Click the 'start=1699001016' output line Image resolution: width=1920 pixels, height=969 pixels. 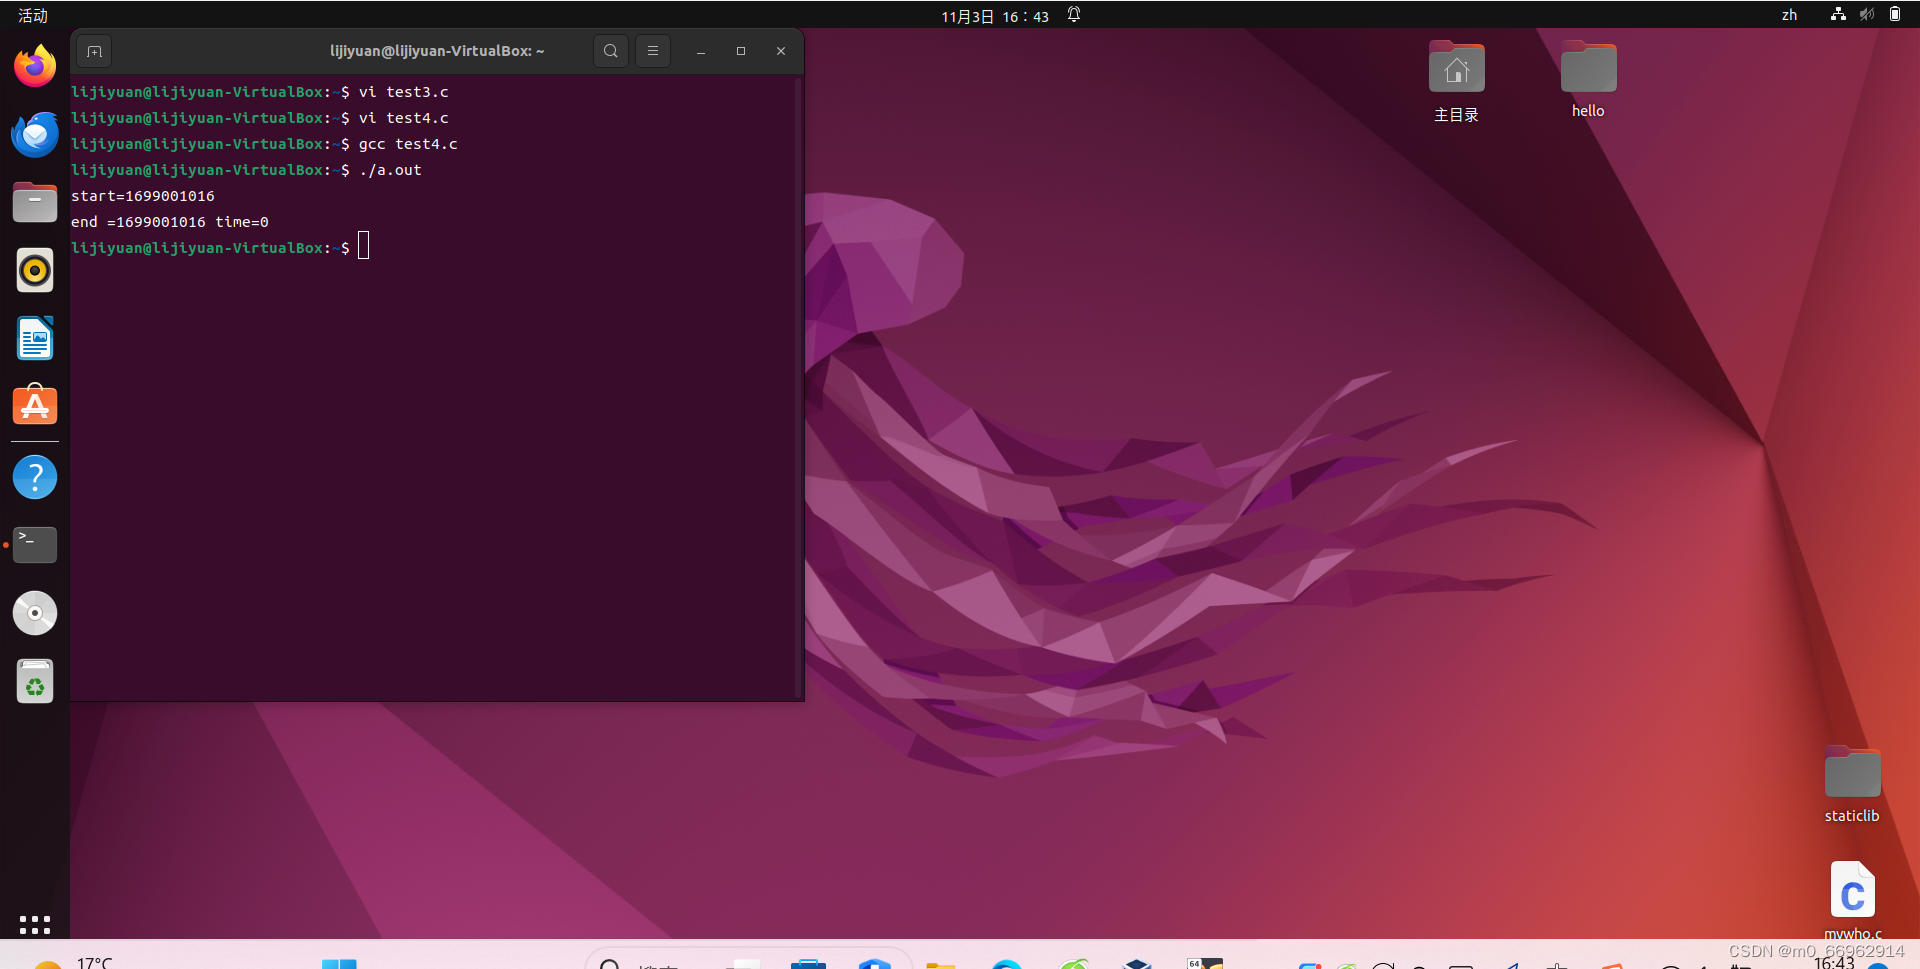[x=142, y=196]
